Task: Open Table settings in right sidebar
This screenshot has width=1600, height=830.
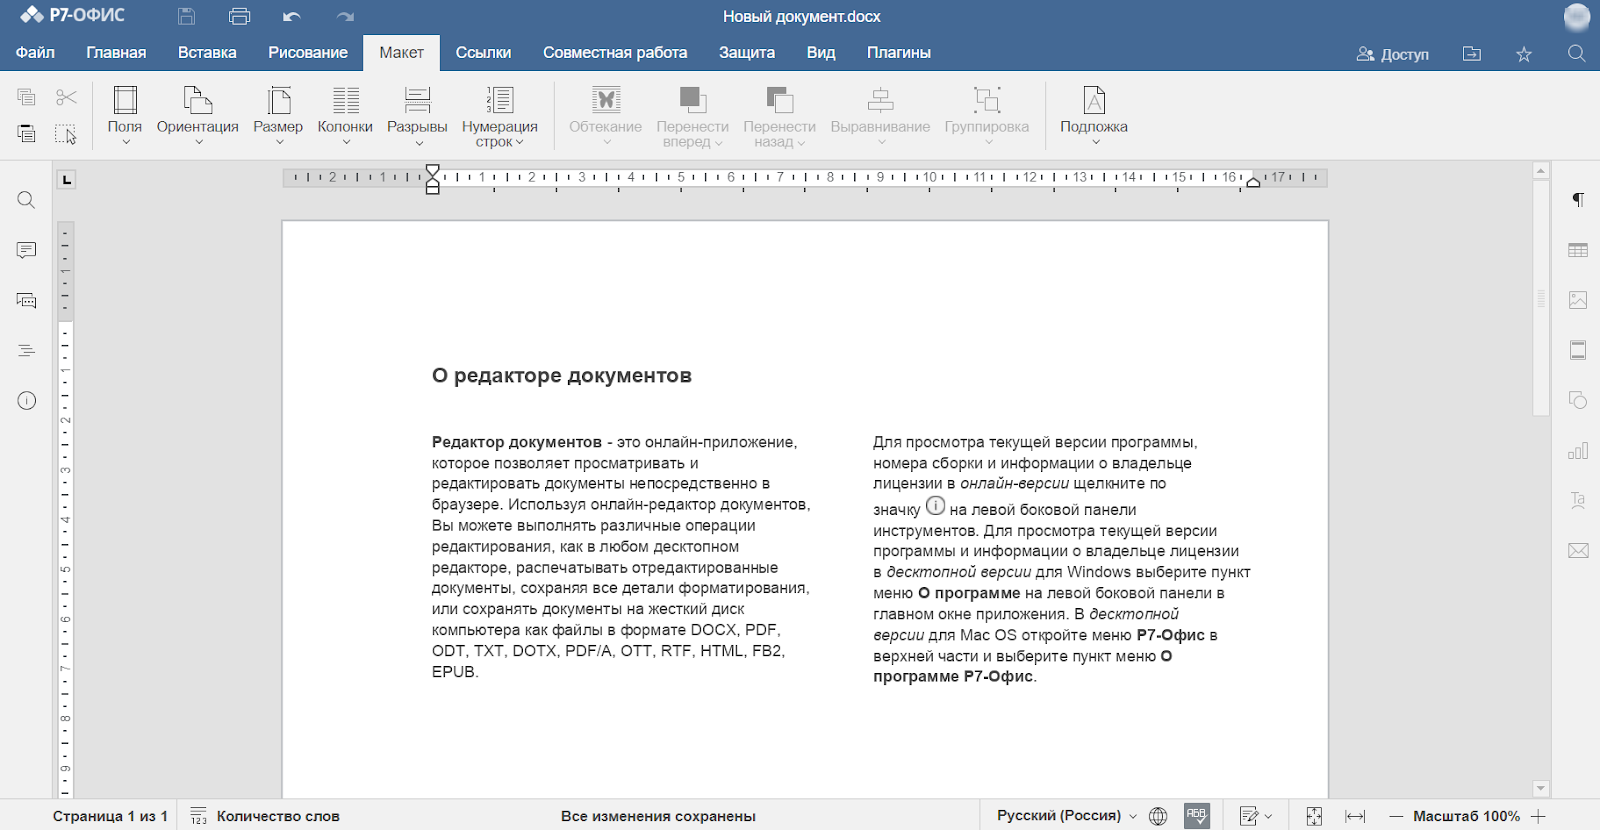Action: point(1578,250)
